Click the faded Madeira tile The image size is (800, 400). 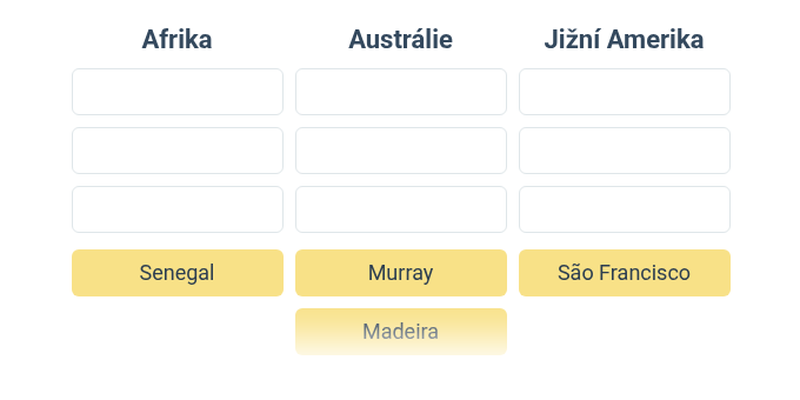401,332
